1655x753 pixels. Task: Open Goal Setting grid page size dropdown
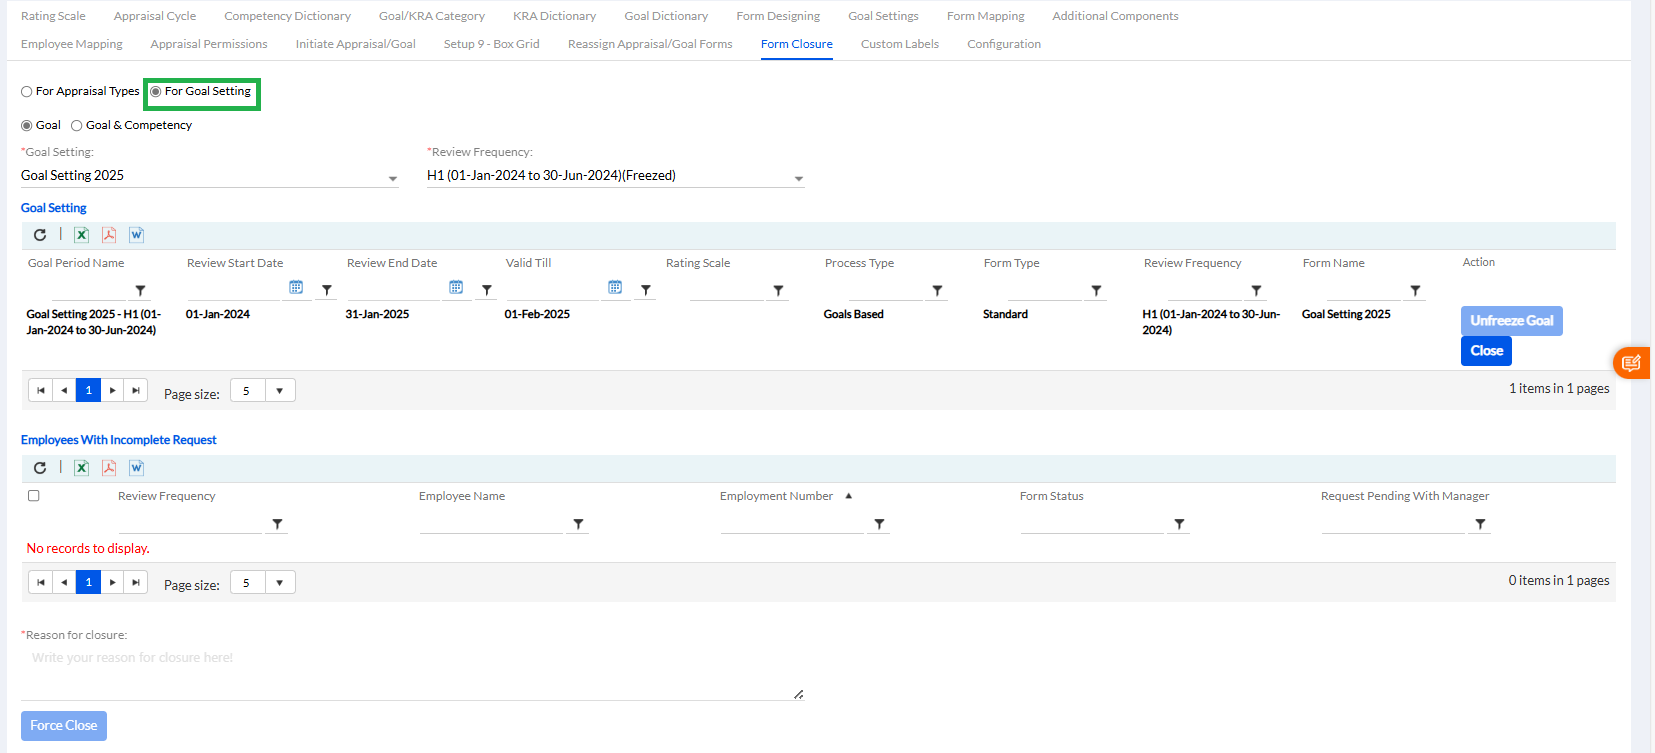(x=280, y=391)
